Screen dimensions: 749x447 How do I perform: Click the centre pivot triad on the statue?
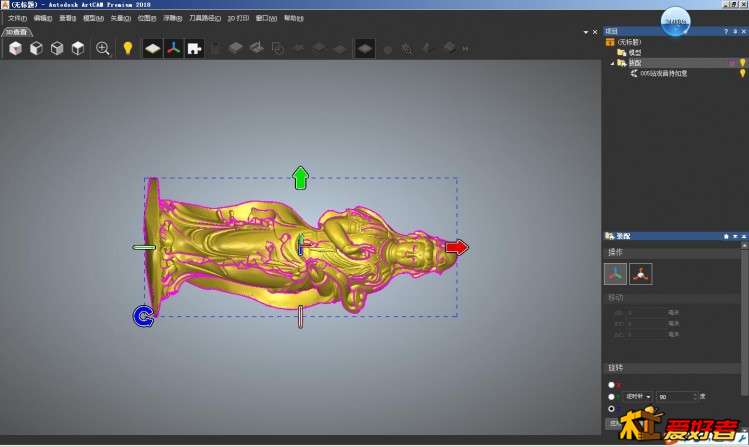click(301, 245)
